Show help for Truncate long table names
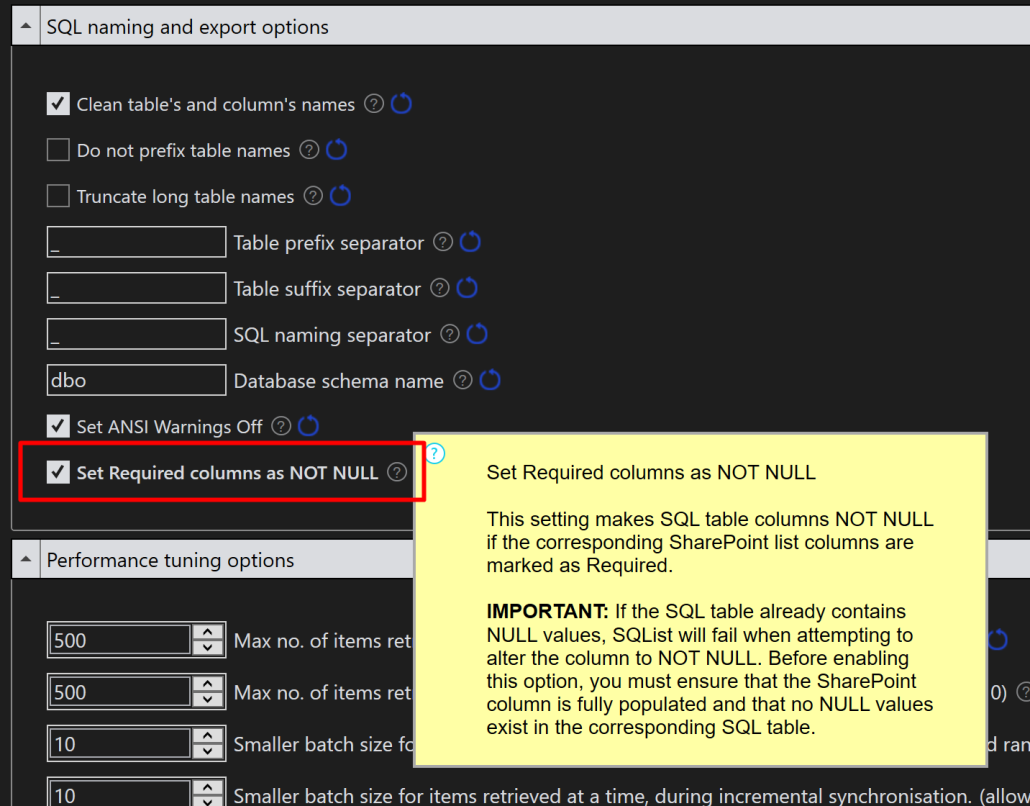1030x806 pixels. tap(313, 196)
